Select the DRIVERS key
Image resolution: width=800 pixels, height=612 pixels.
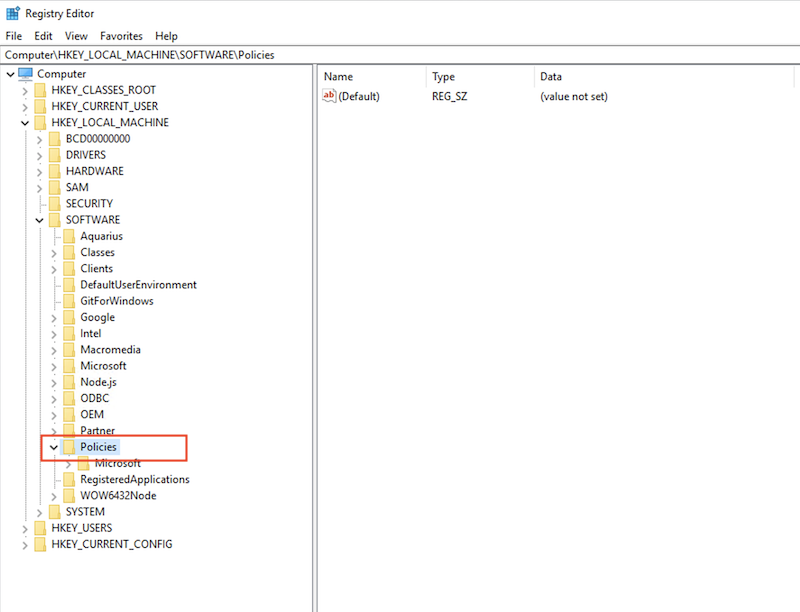(x=86, y=155)
